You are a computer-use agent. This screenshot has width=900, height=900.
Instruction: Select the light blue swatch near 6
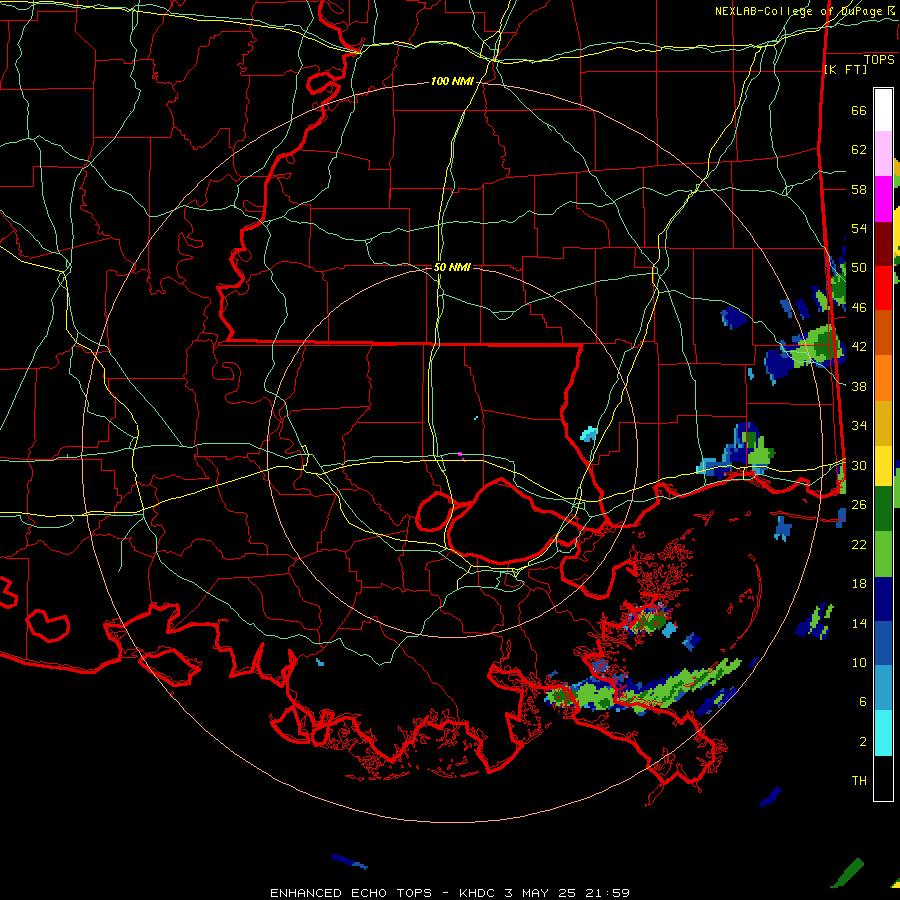click(883, 688)
